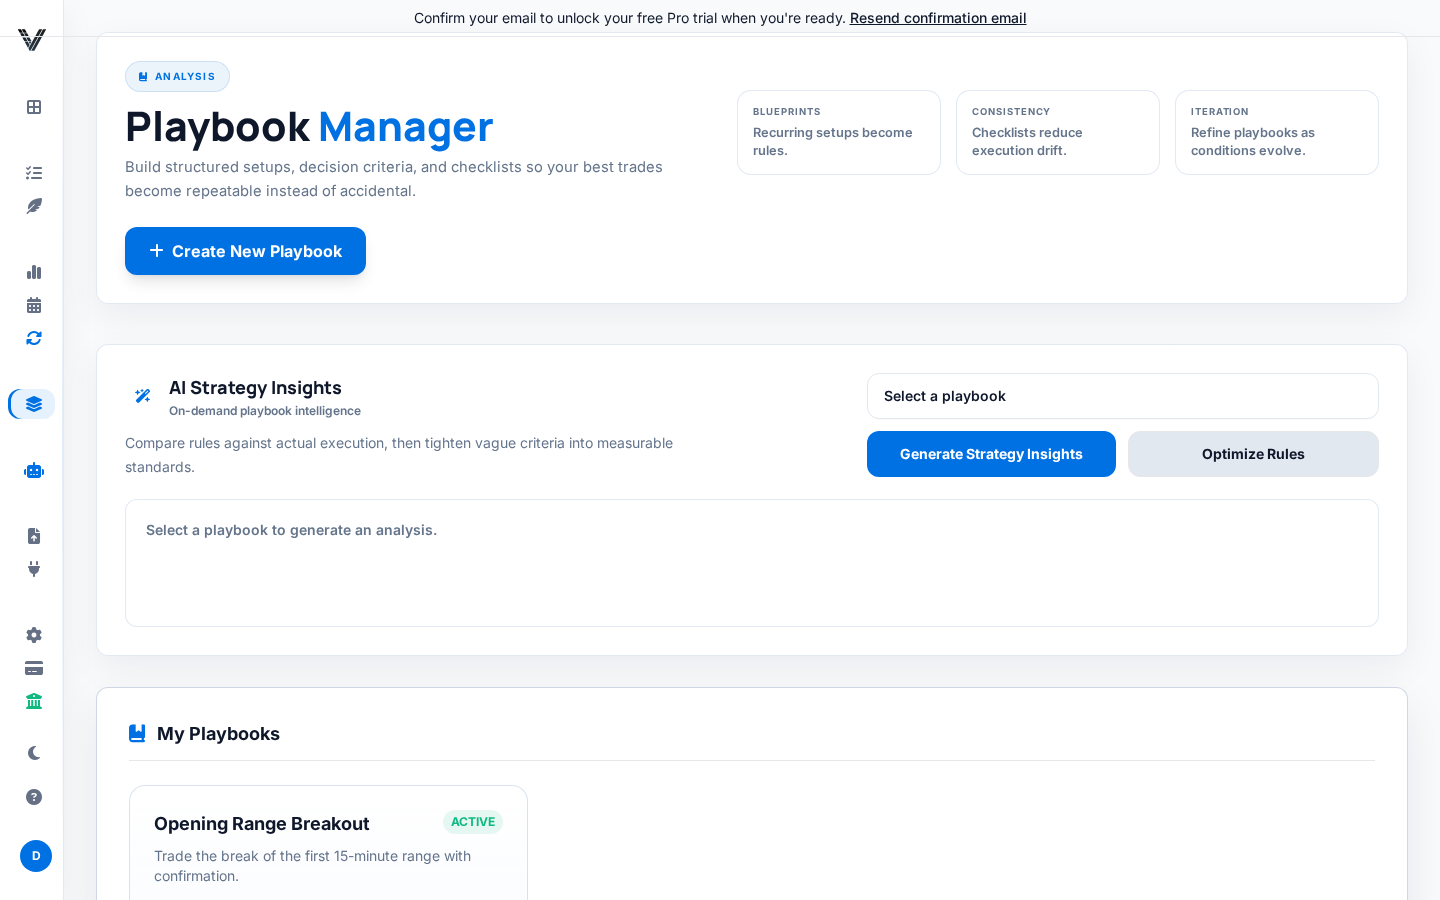Click the My Playbooks heading
Viewport: 1440px width, 900px height.
pyautogui.click(x=218, y=734)
